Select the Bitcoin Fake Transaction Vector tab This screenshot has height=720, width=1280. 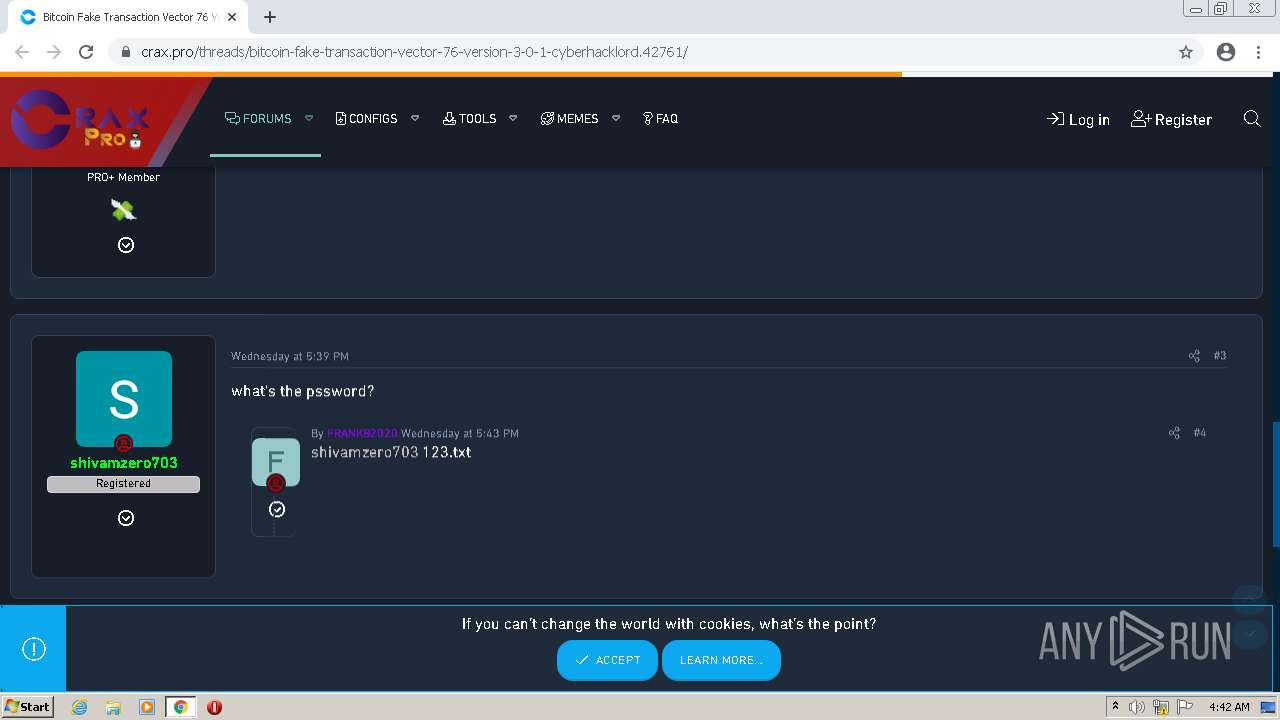127,17
